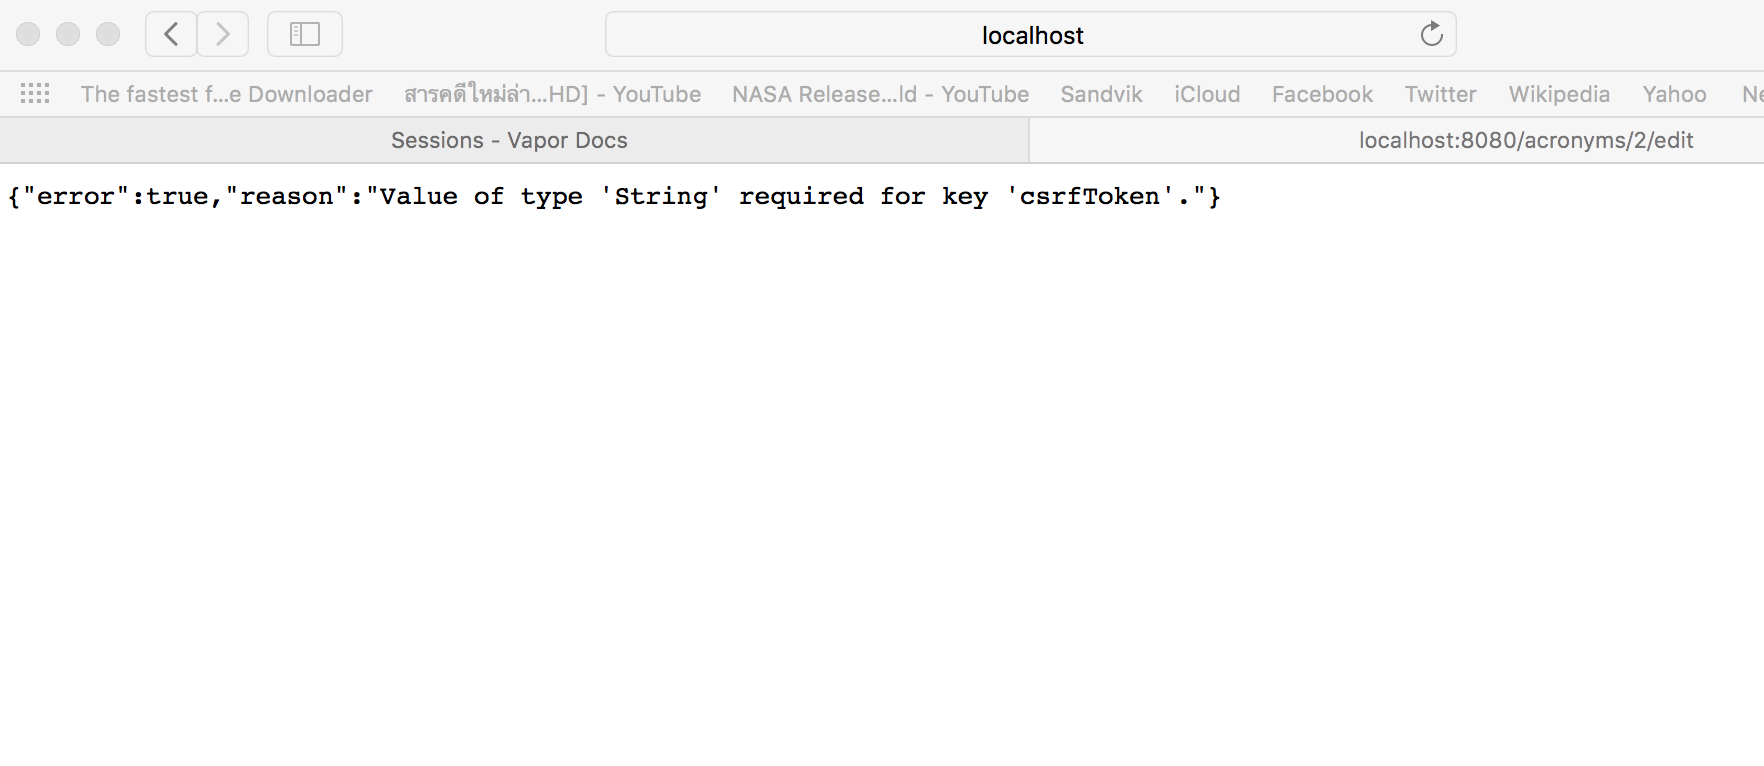Click the yellow minimize window button
The image size is (1764, 766).
tap(68, 35)
